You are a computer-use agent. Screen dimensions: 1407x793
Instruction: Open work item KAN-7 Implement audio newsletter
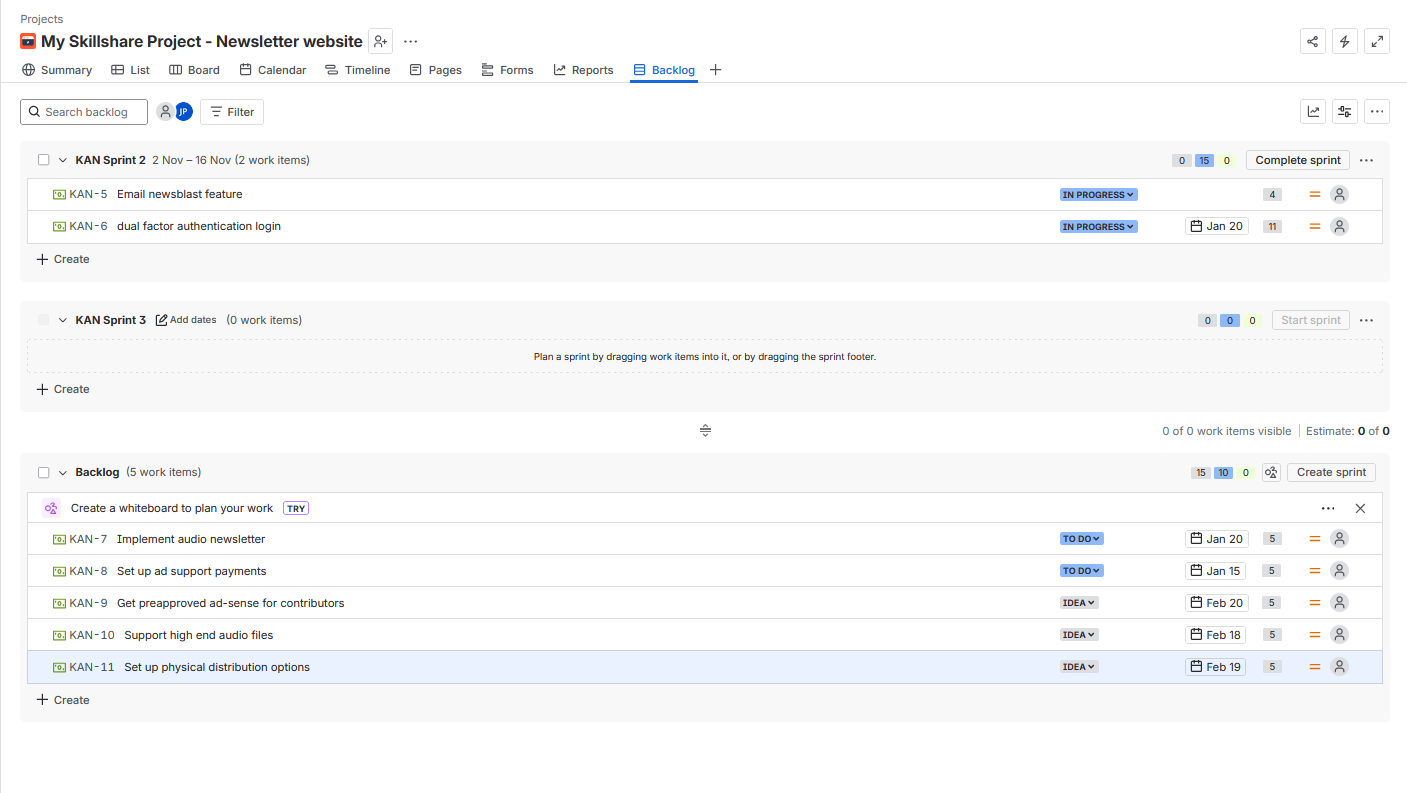point(190,539)
